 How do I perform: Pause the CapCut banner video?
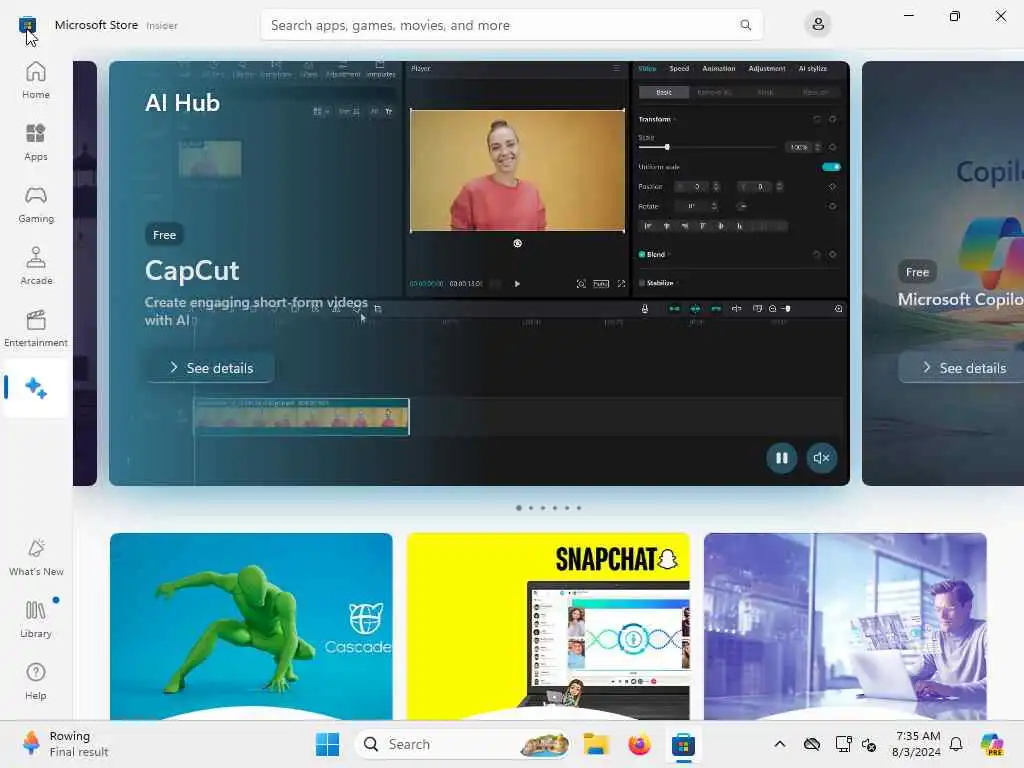782,458
